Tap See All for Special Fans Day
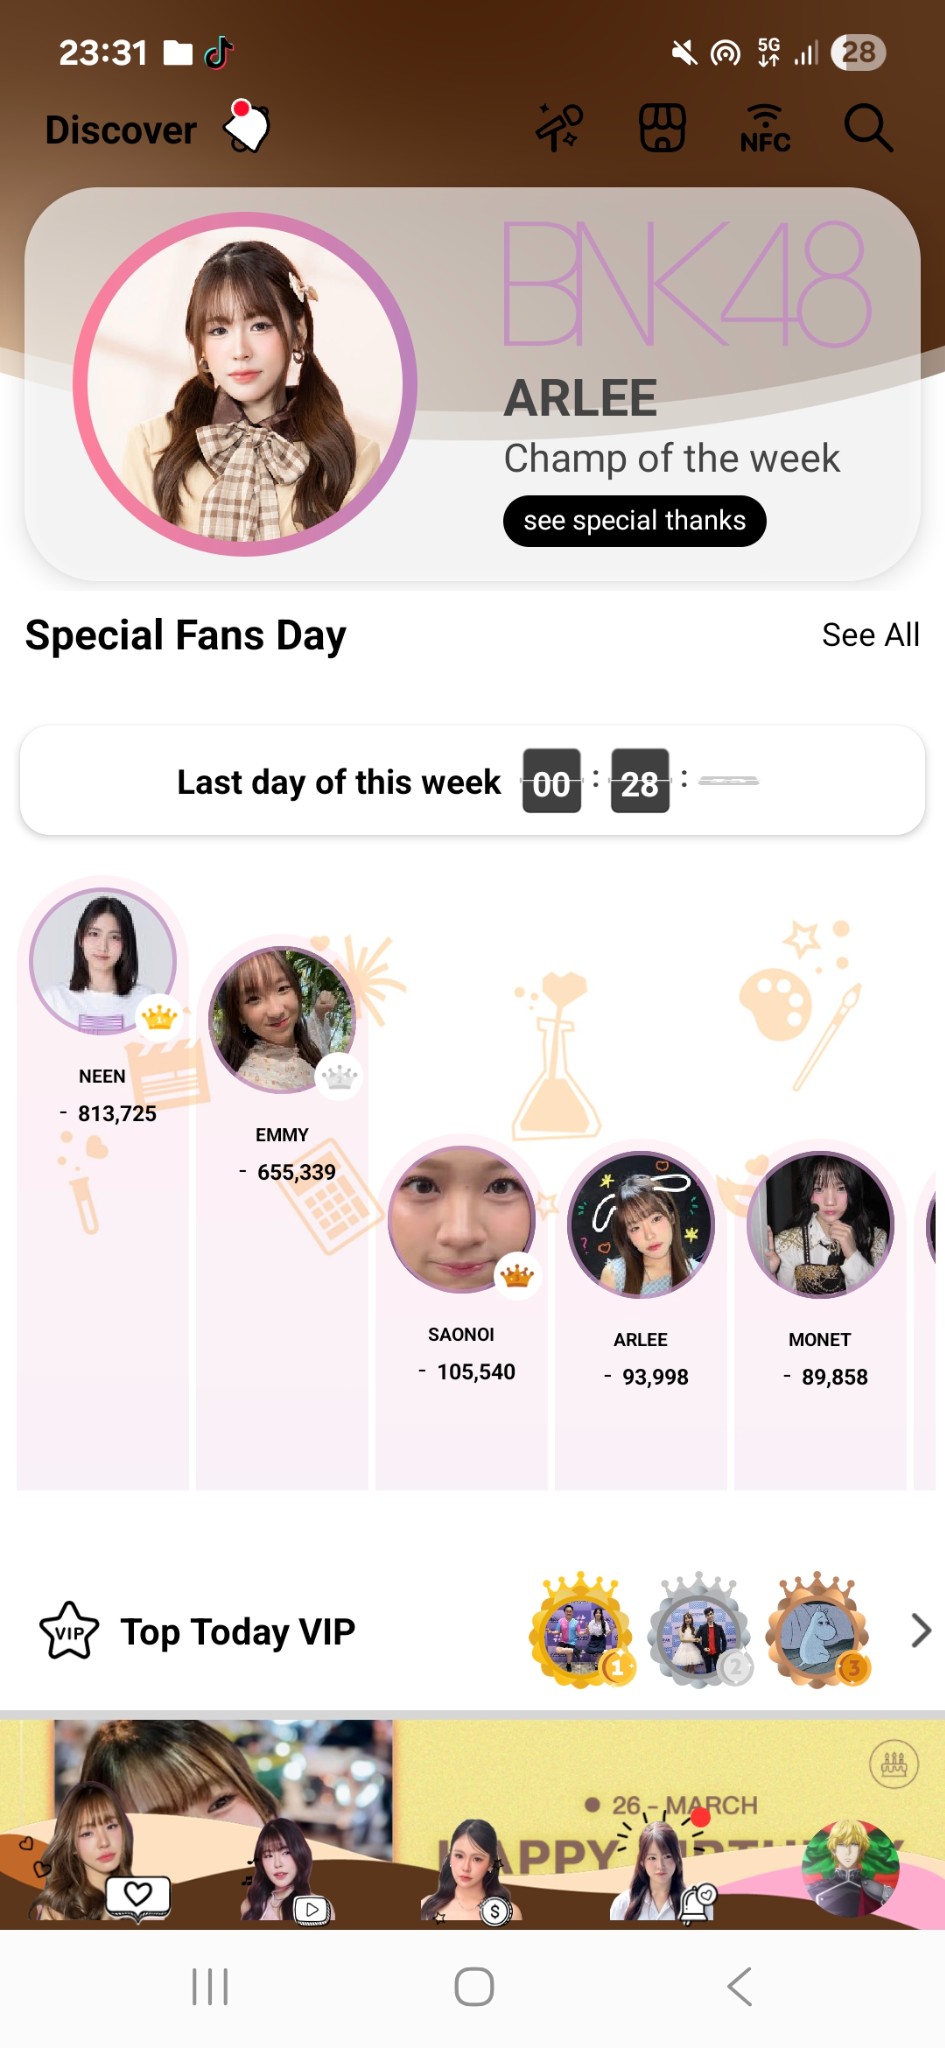The width and height of the screenshot is (945, 2048). [x=870, y=635]
